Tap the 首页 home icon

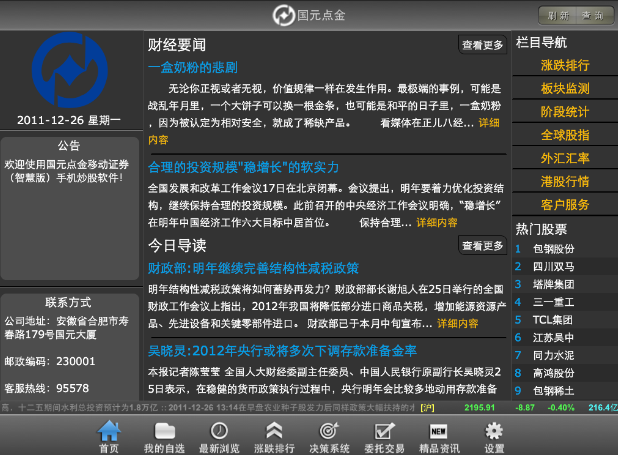[x=108, y=437]
